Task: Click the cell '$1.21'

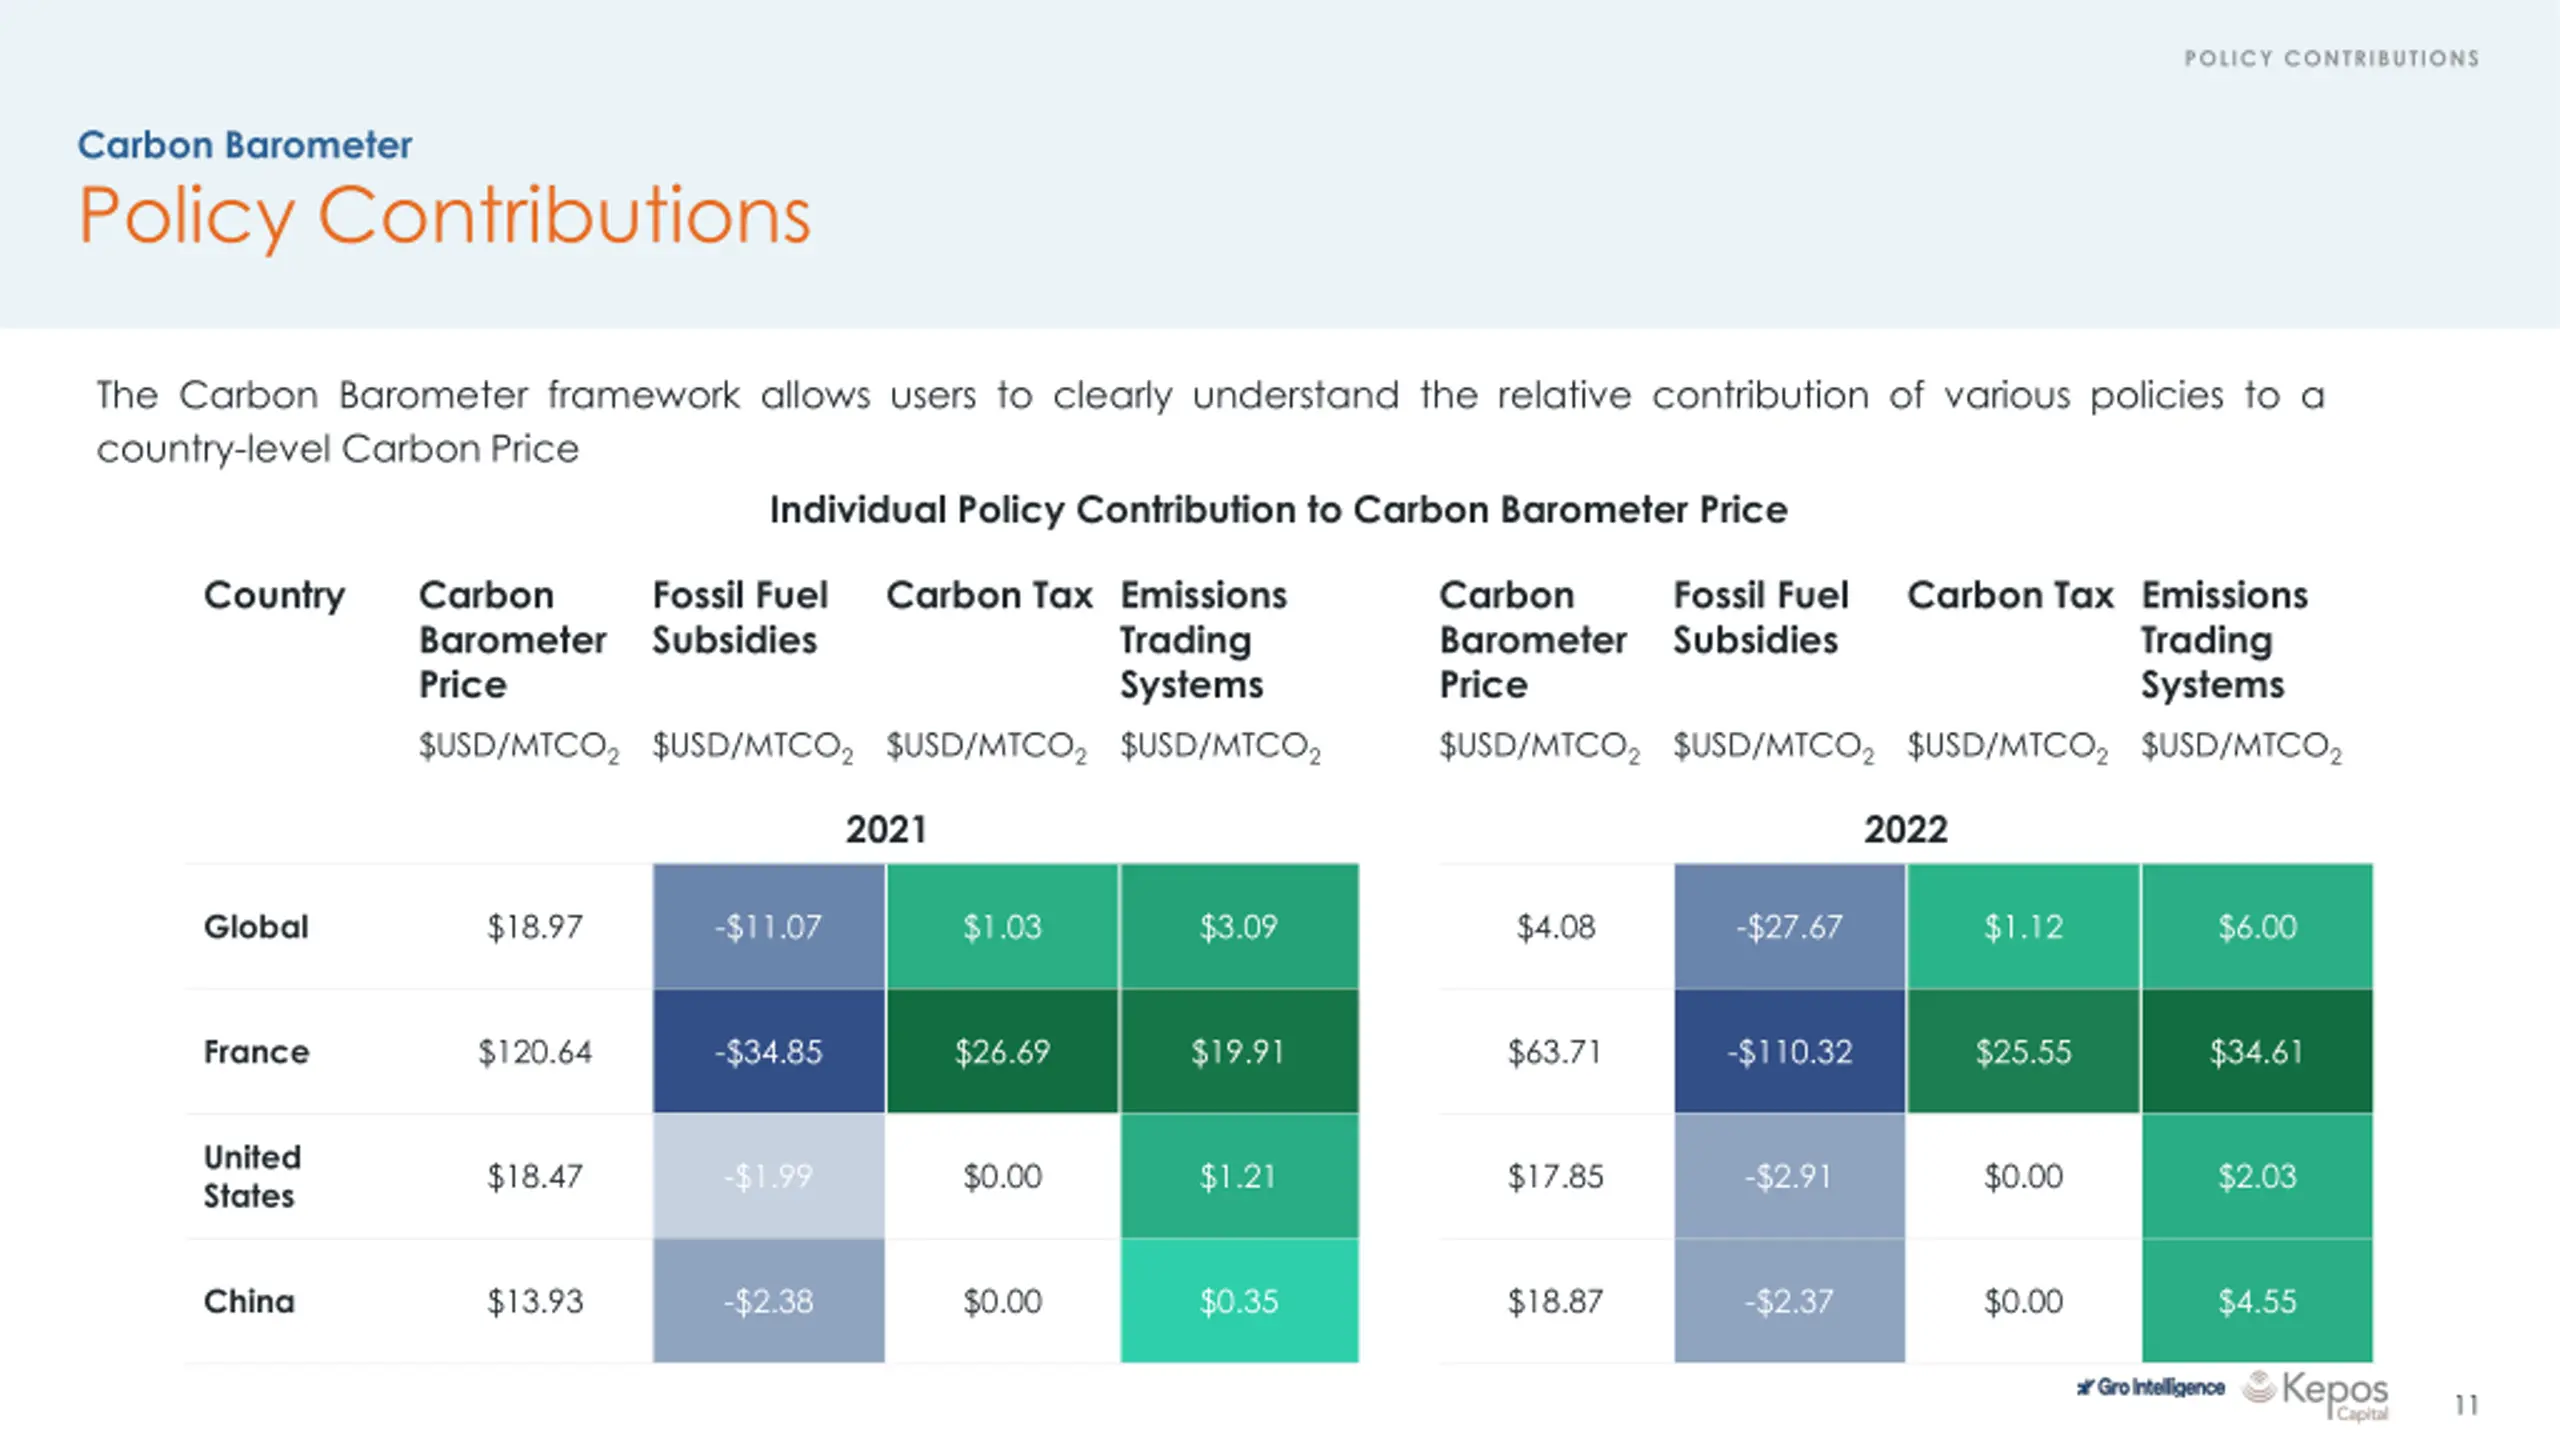Action: 1239,1176
